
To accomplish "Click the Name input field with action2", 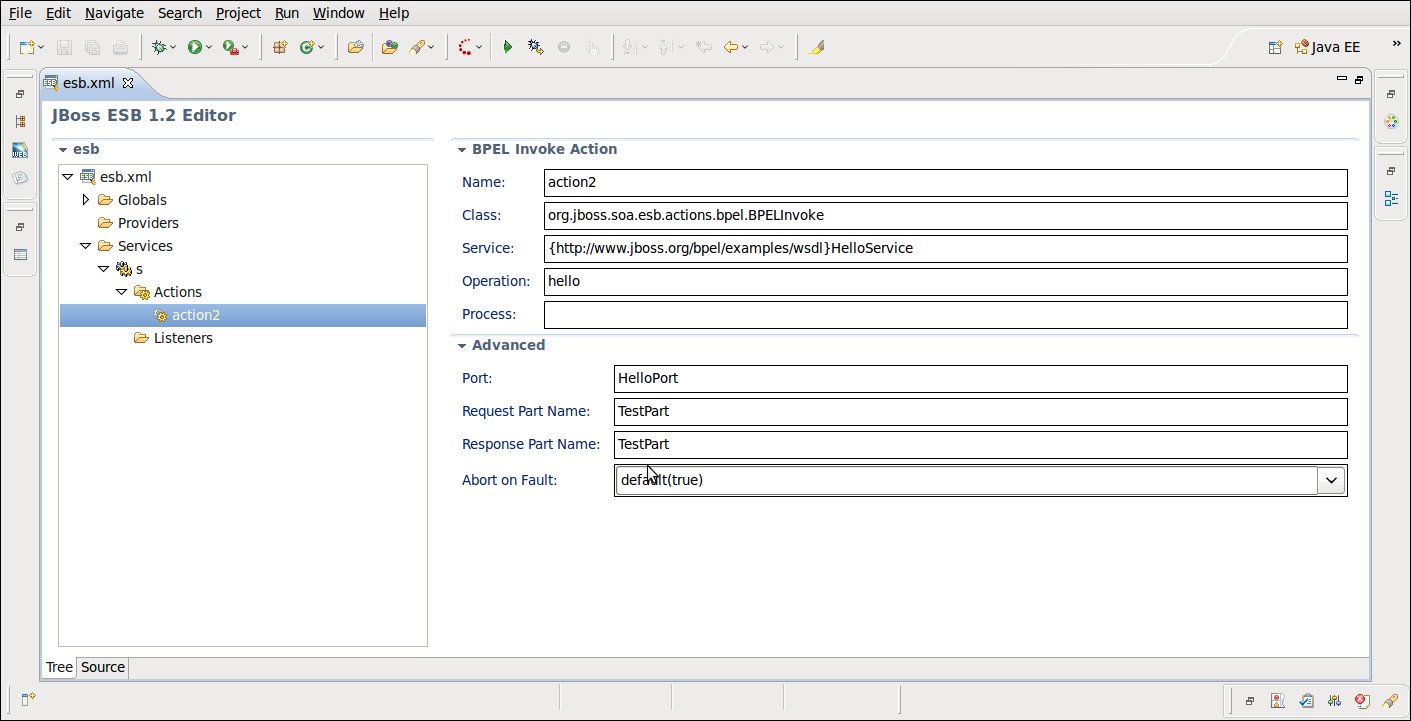I will pos(946,183).
